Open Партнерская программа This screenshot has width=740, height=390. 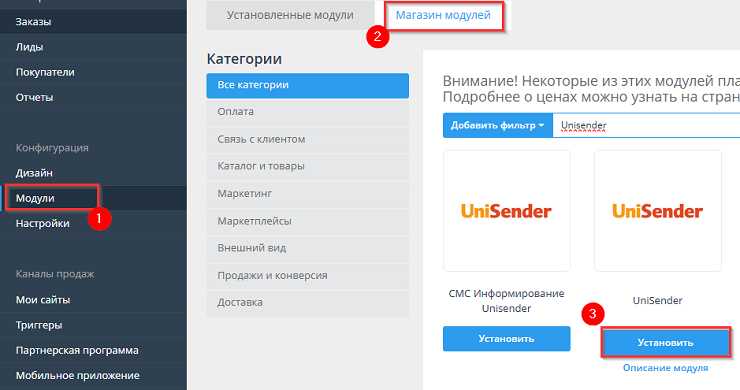point(93,350)
